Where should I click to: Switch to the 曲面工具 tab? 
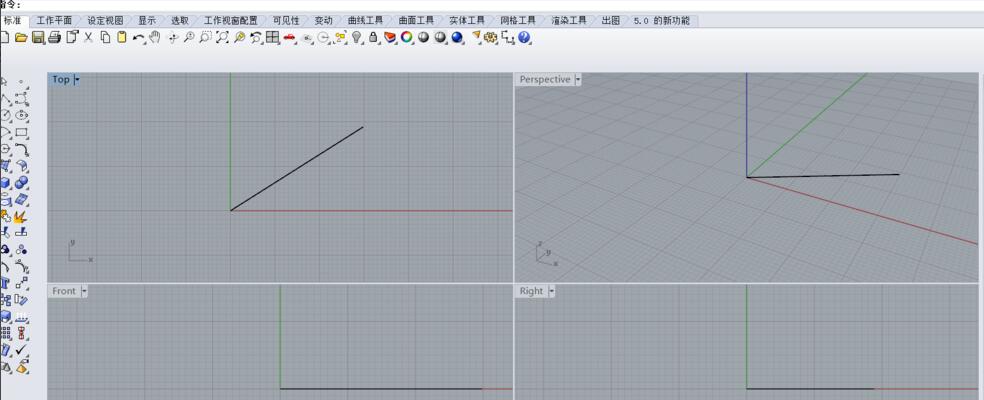tap(416, 21)
